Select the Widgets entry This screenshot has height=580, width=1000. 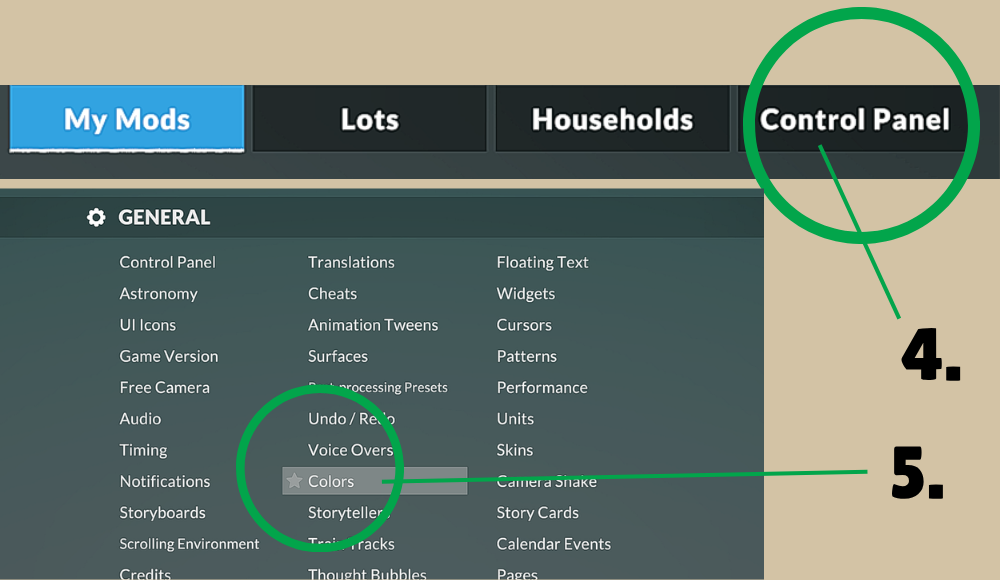point(526,294)
